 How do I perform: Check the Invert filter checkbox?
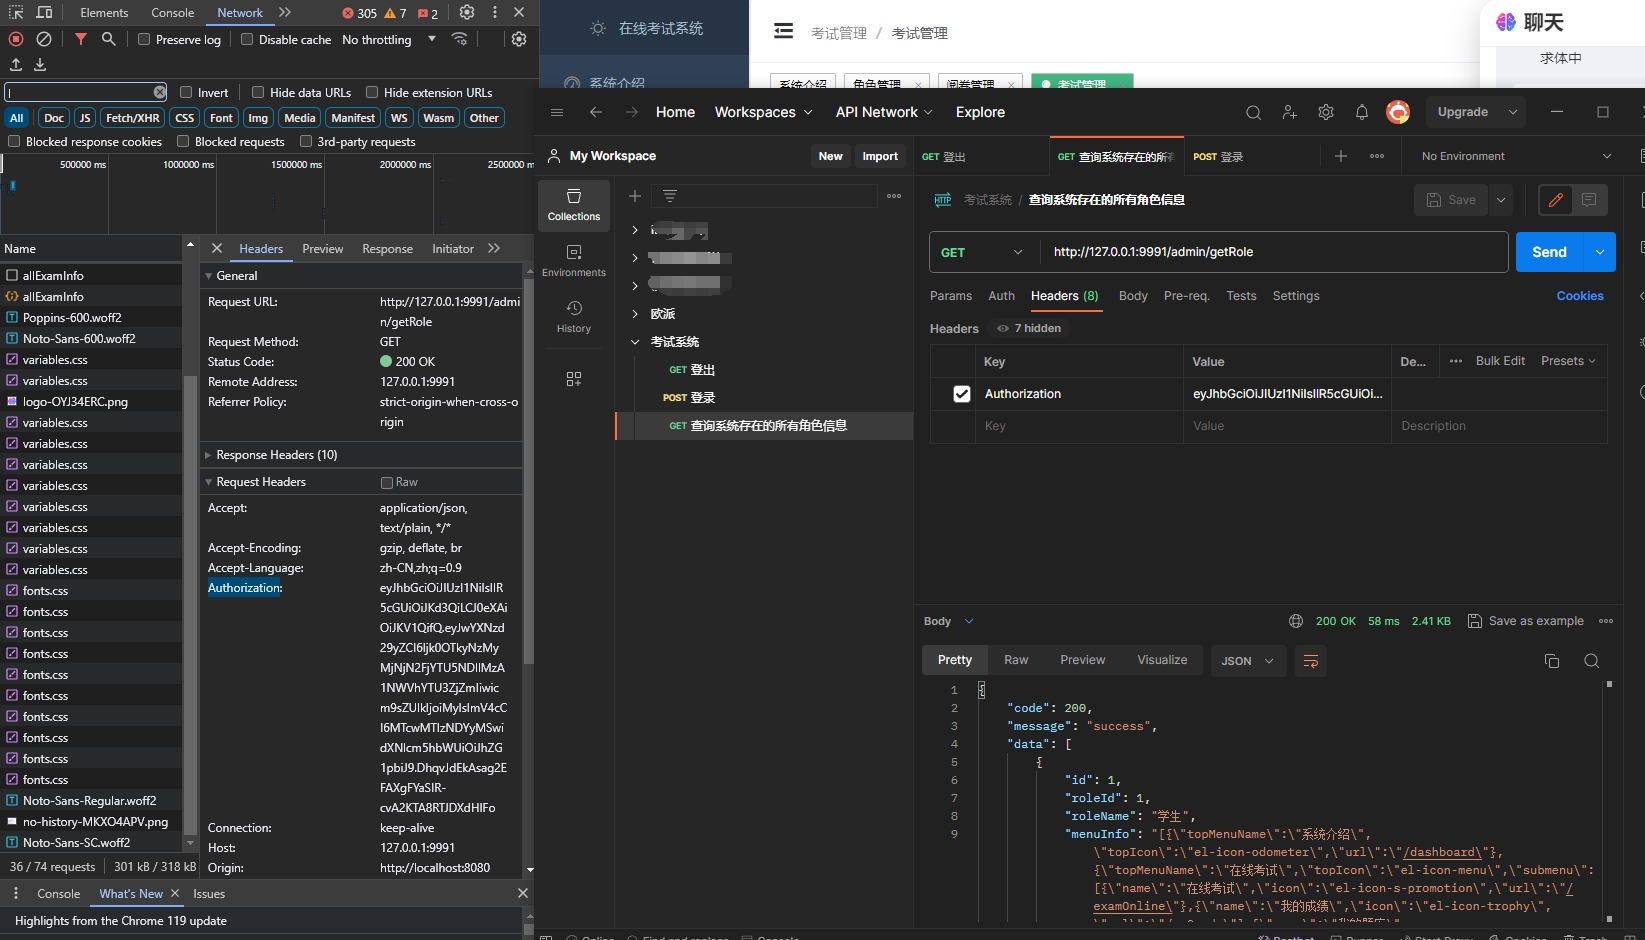pyautogui.click(x=186, y=92)
